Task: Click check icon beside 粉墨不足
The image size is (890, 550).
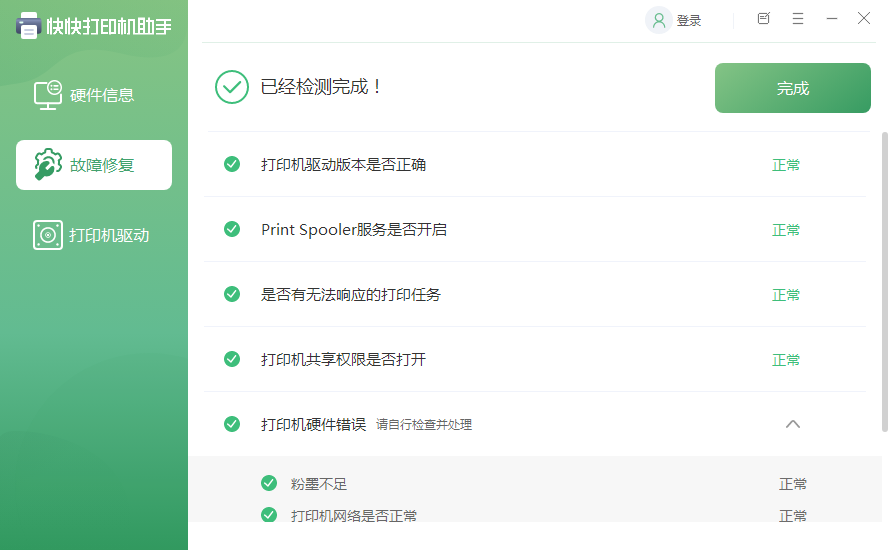Action: pos(269,484)
